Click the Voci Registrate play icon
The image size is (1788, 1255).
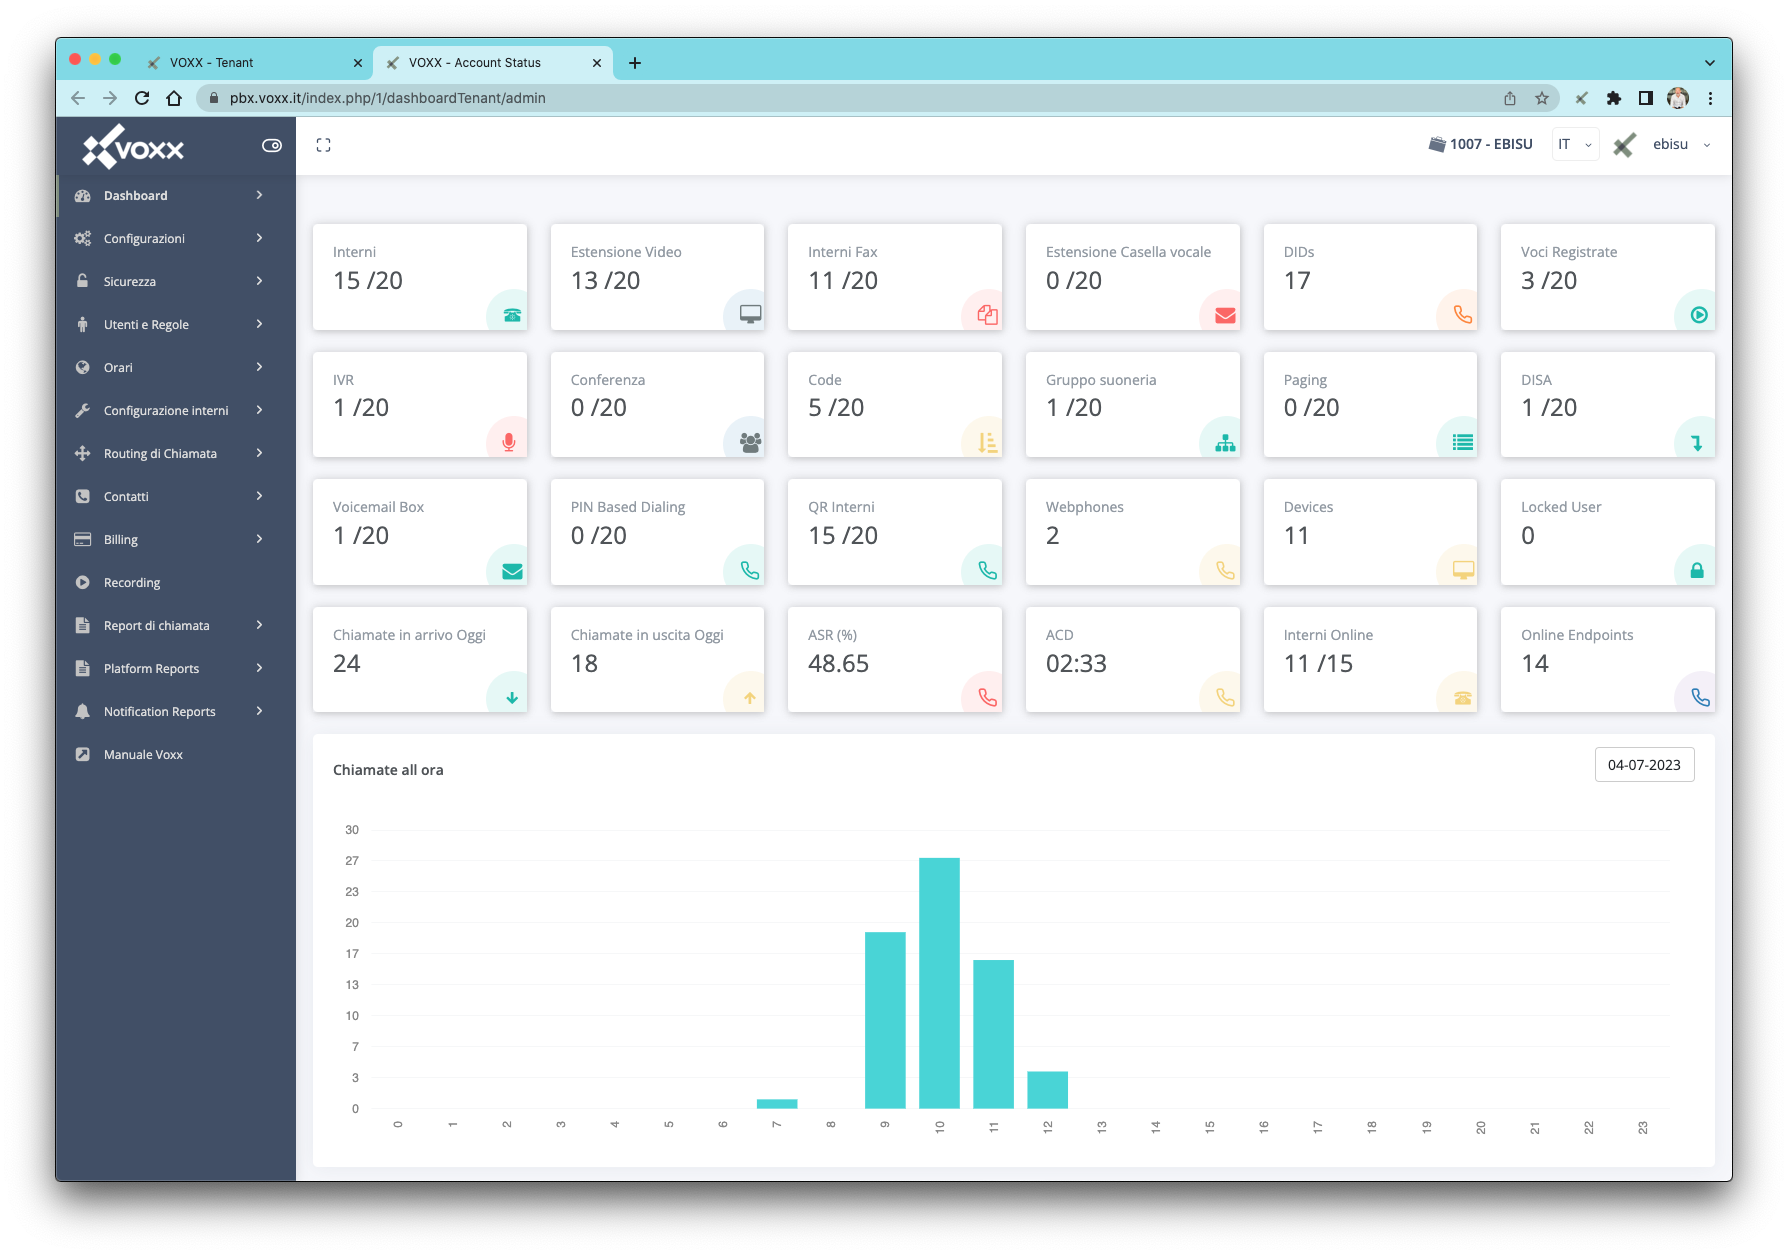pos(1699,315)
